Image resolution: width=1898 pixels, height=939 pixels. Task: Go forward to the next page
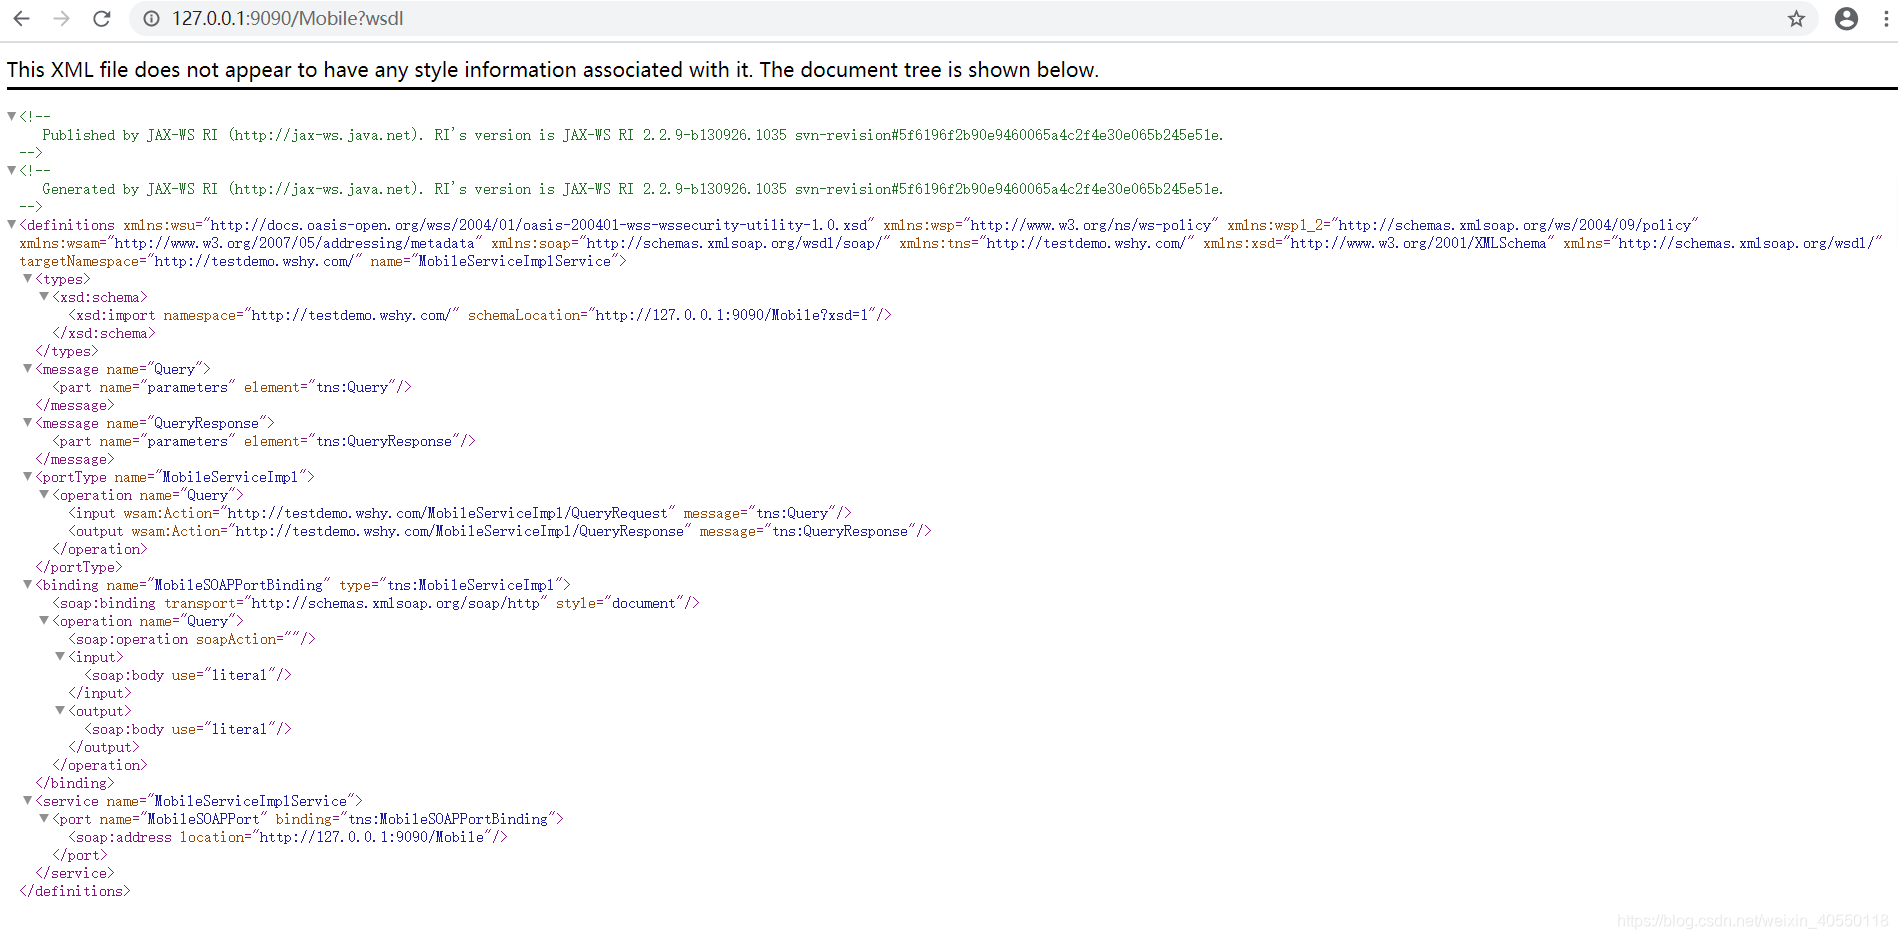coord(61,19)
